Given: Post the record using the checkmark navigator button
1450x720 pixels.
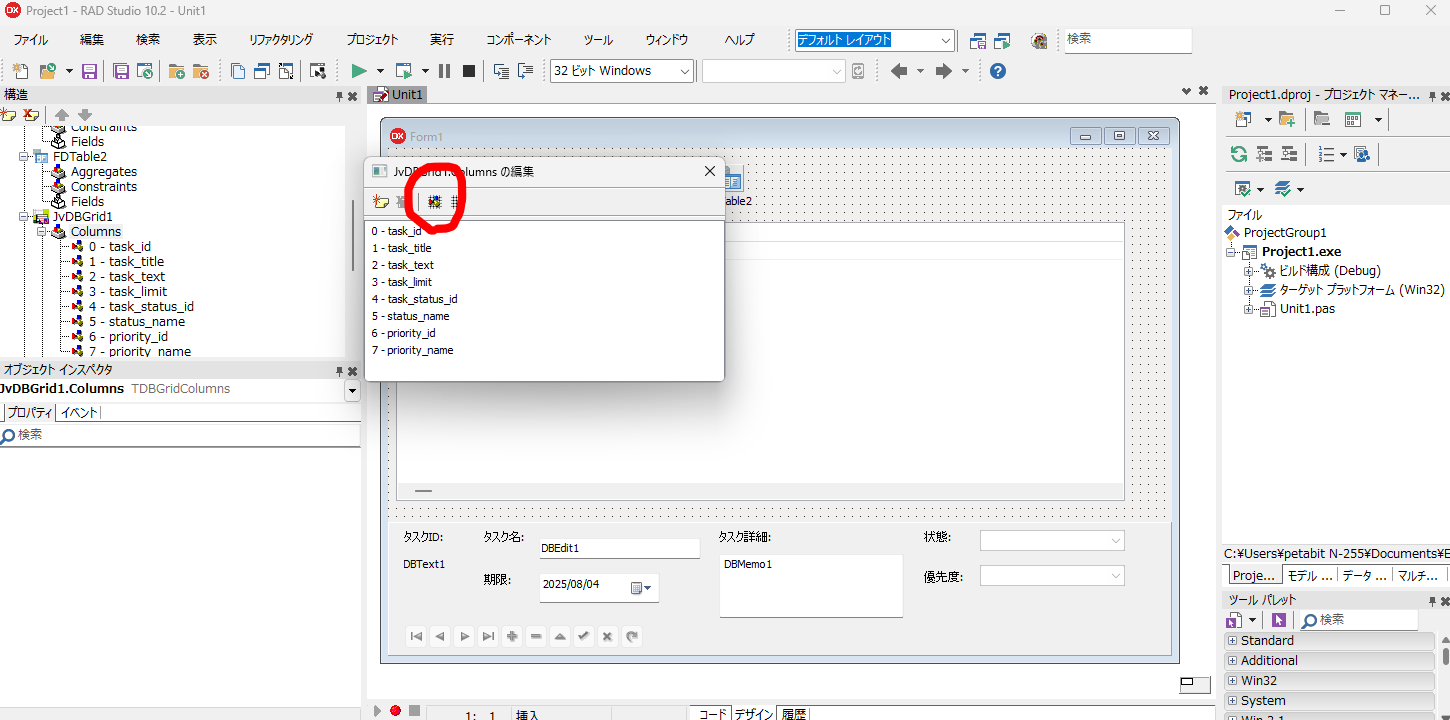Looking at the screenshot, I should pyautogui.click(x=584, y=636).
